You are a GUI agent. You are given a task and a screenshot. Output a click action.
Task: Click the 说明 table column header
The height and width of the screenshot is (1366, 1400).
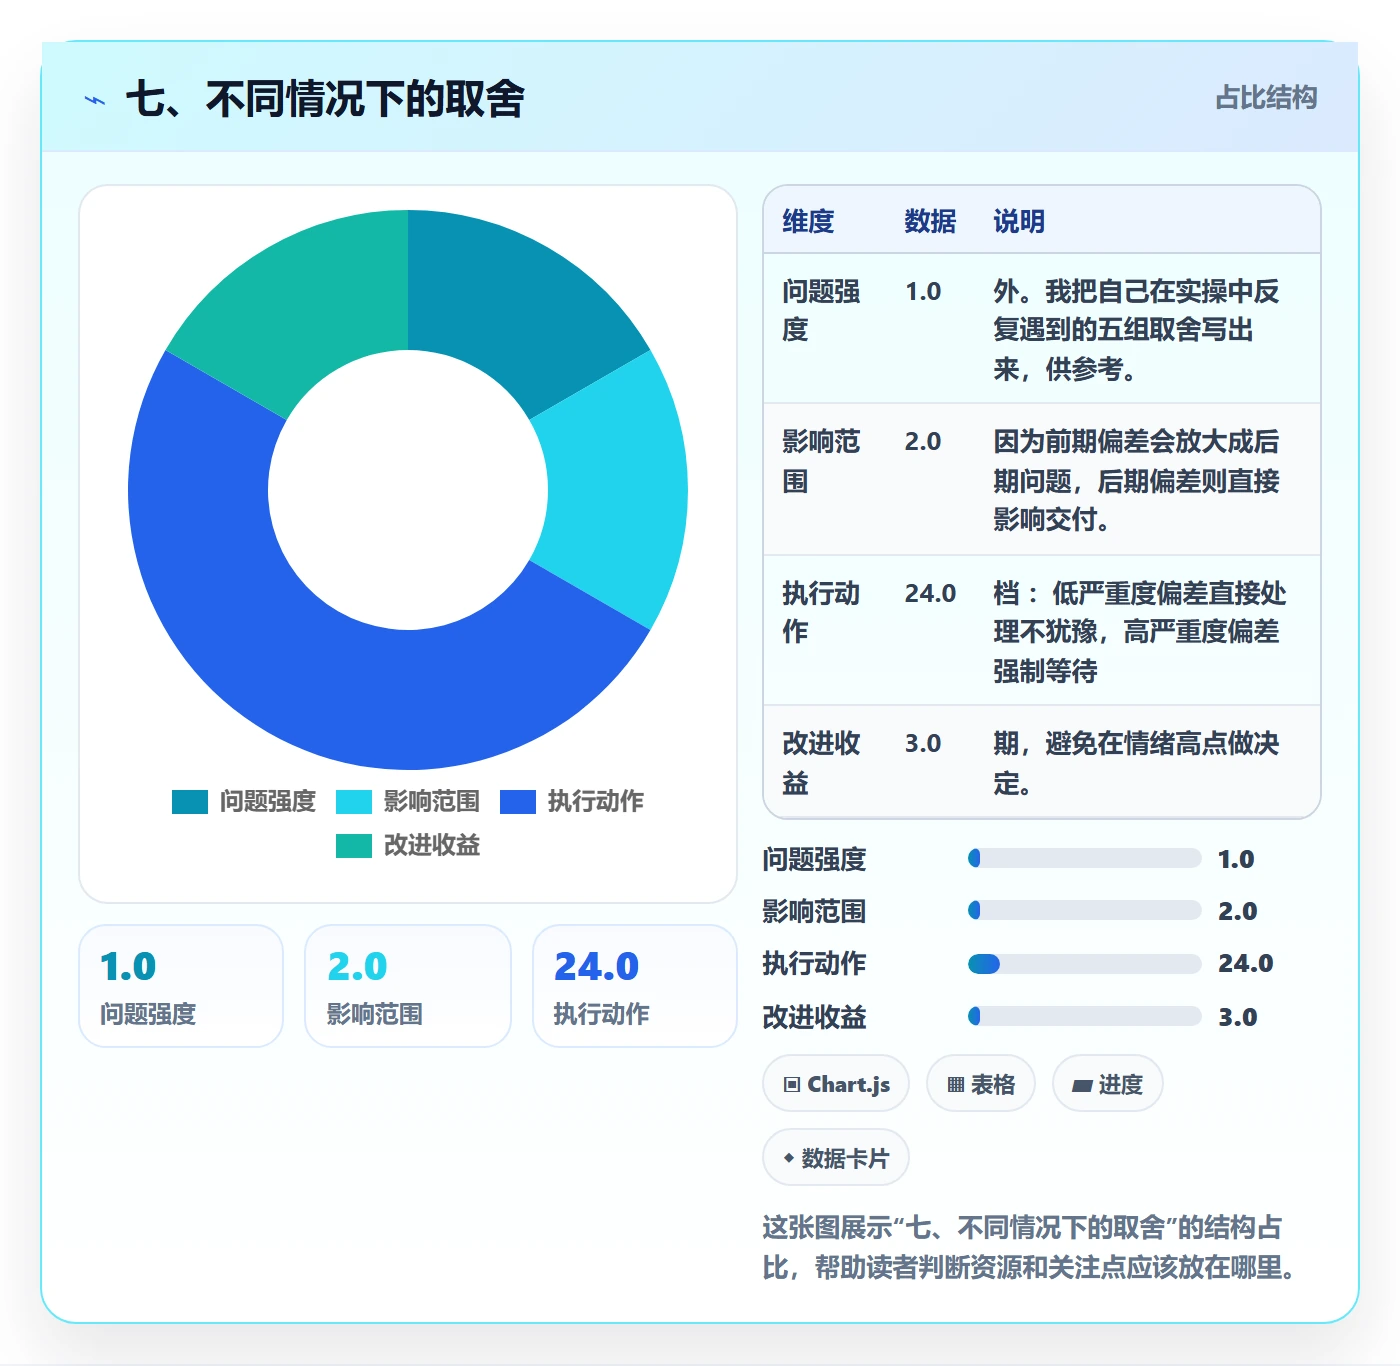click(x=1019, y=221)
